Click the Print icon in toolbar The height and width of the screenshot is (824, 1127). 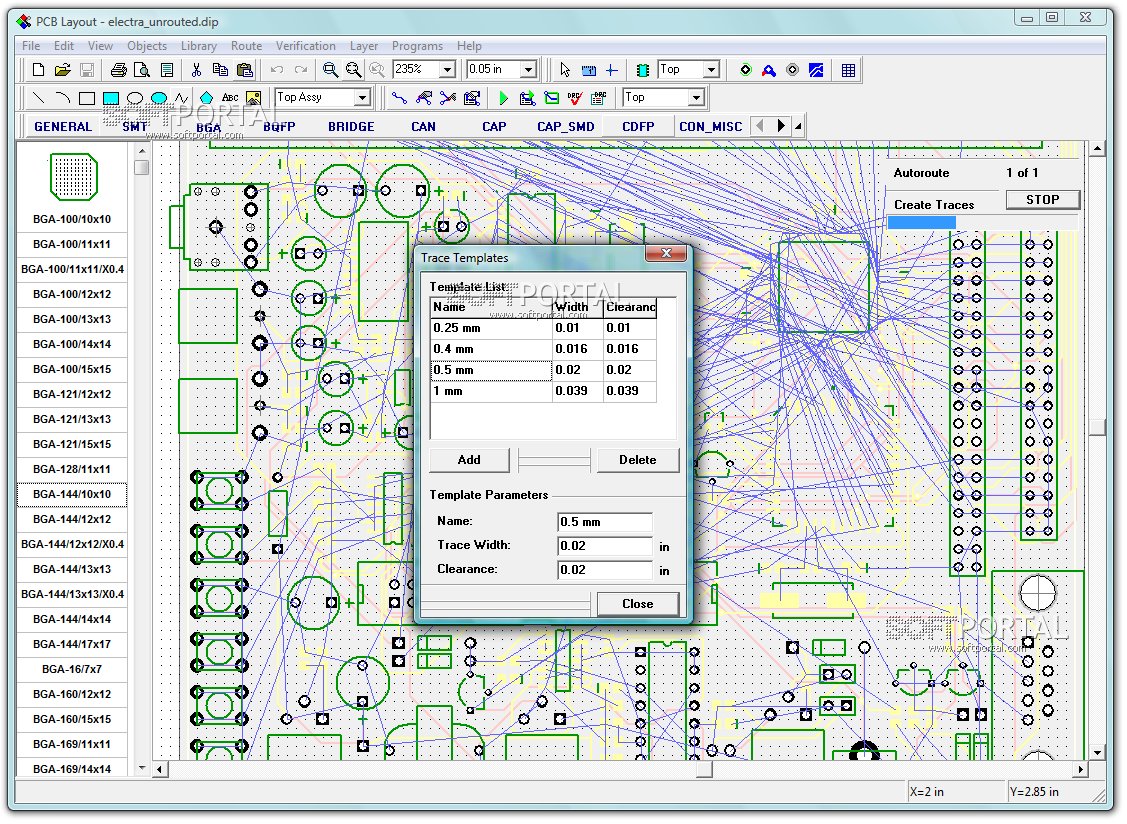pyautogui.click(x=118, y=70)
